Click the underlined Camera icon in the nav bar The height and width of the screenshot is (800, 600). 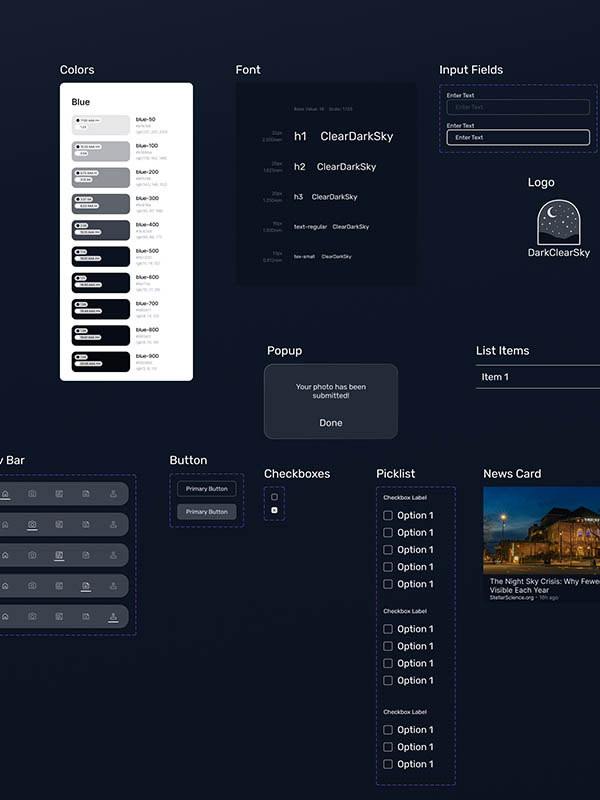(x=32, y=524)
